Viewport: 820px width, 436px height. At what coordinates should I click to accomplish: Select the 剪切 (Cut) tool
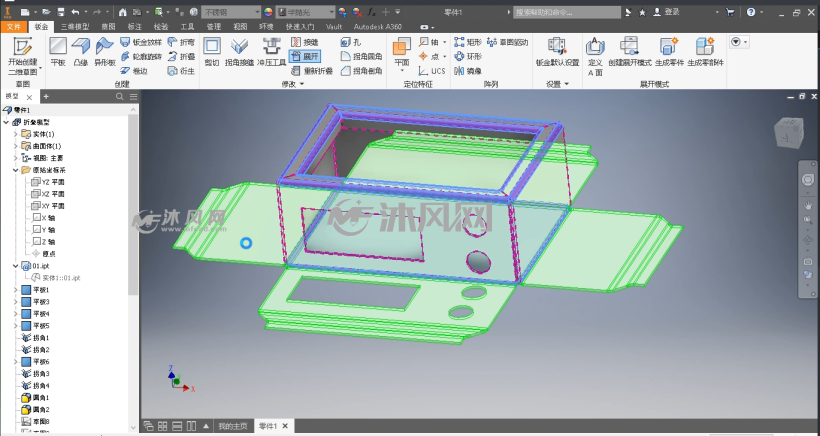click(212, 52)
